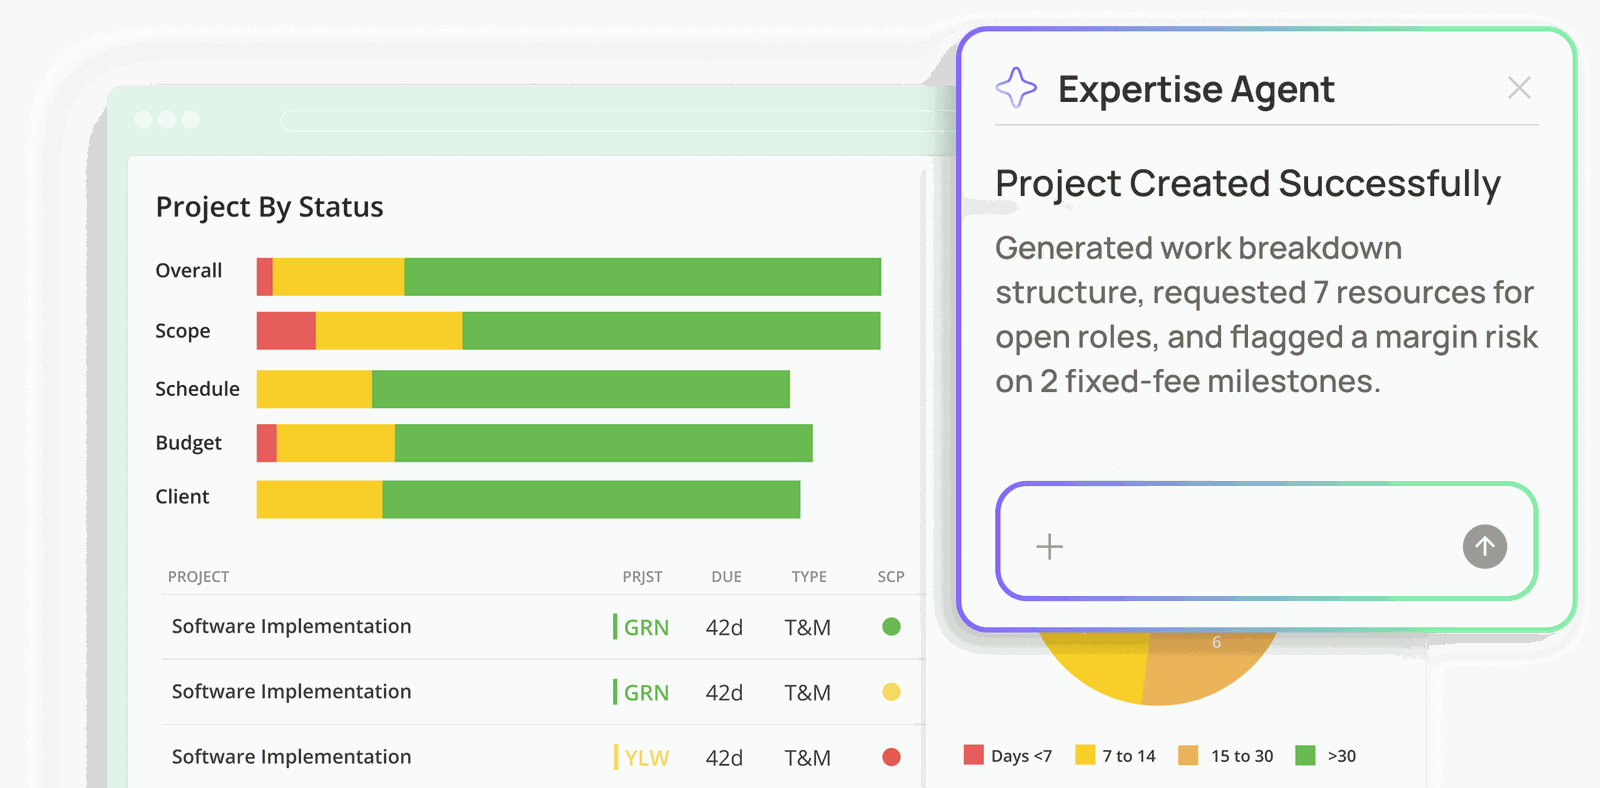Select the red Days <7 legend swatch
Viewport: 1600px width, 788px height.
click(x=974, y=755)
